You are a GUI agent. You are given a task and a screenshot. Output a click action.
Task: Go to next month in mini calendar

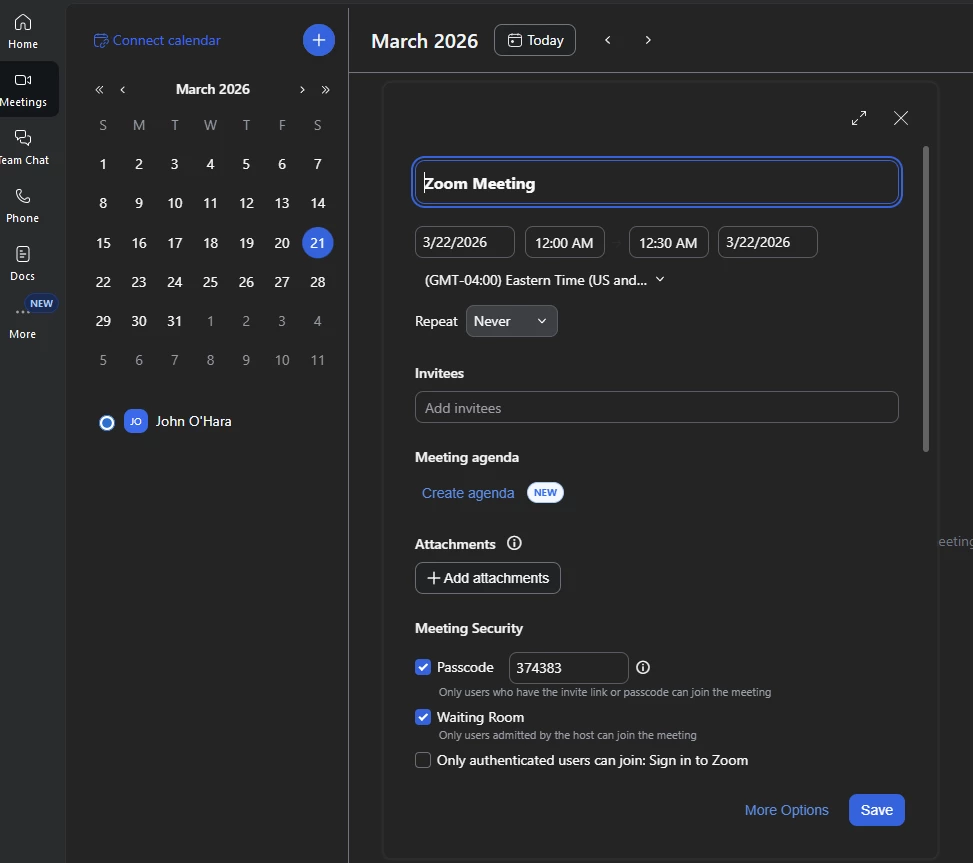click(302, 89)
